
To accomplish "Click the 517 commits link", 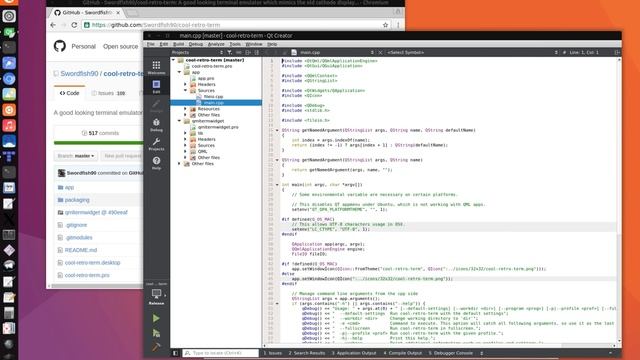I will 100,133.
